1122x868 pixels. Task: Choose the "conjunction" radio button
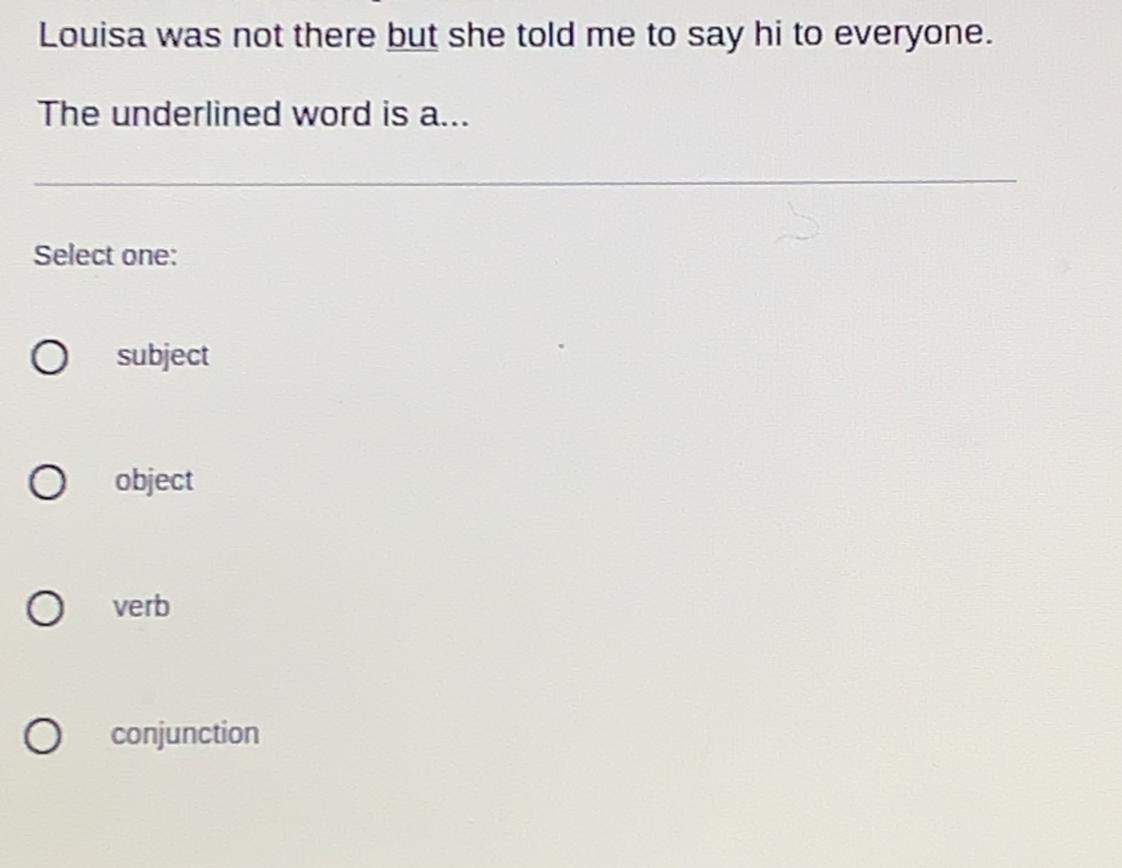coord(43,736)
